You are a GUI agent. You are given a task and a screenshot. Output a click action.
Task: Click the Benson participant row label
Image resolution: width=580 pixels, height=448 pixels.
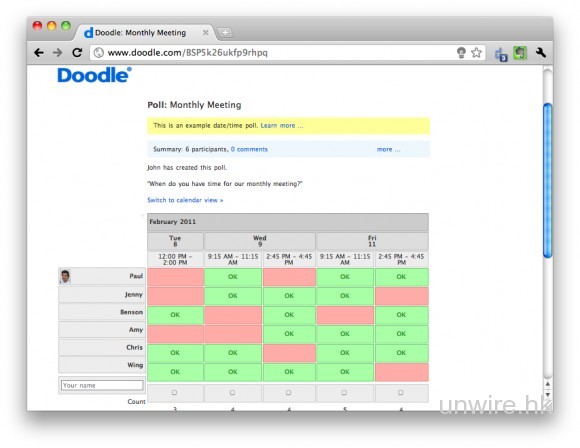pos(102,312)
